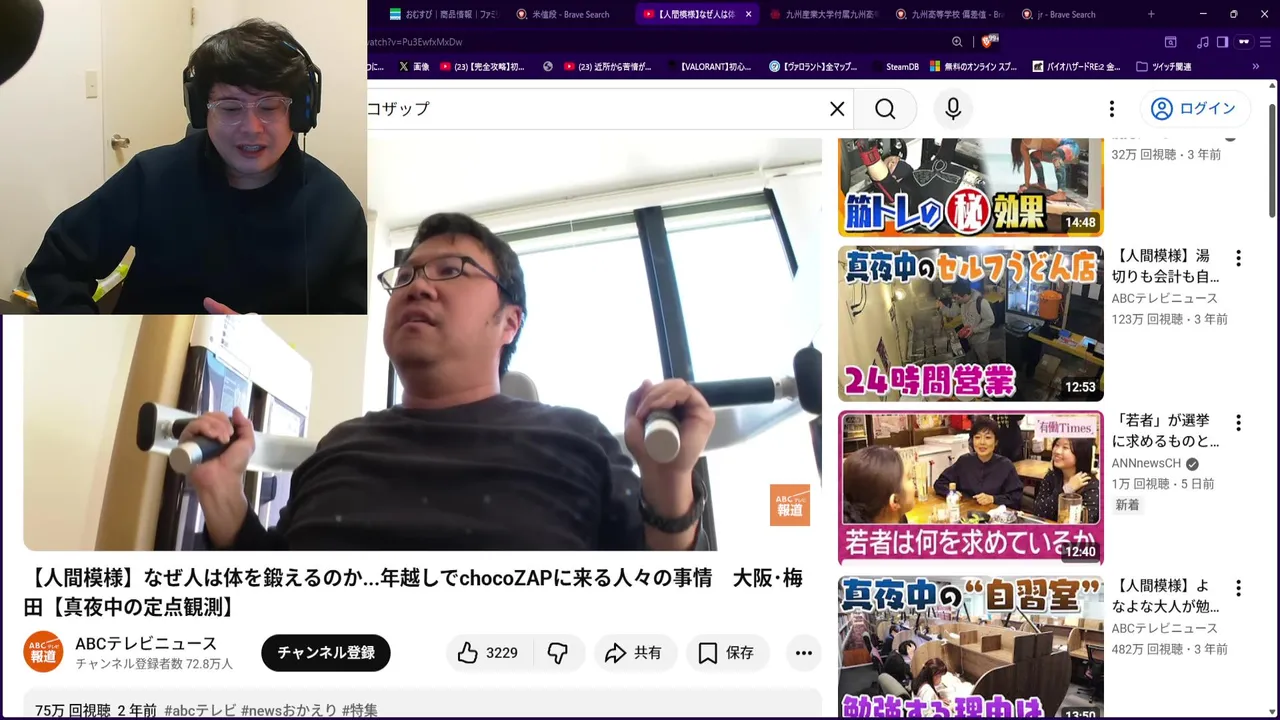Open the 【人間模様】湯切りも会計も title
This screenshot has width=1280, height=720.
coord(1166,266)
